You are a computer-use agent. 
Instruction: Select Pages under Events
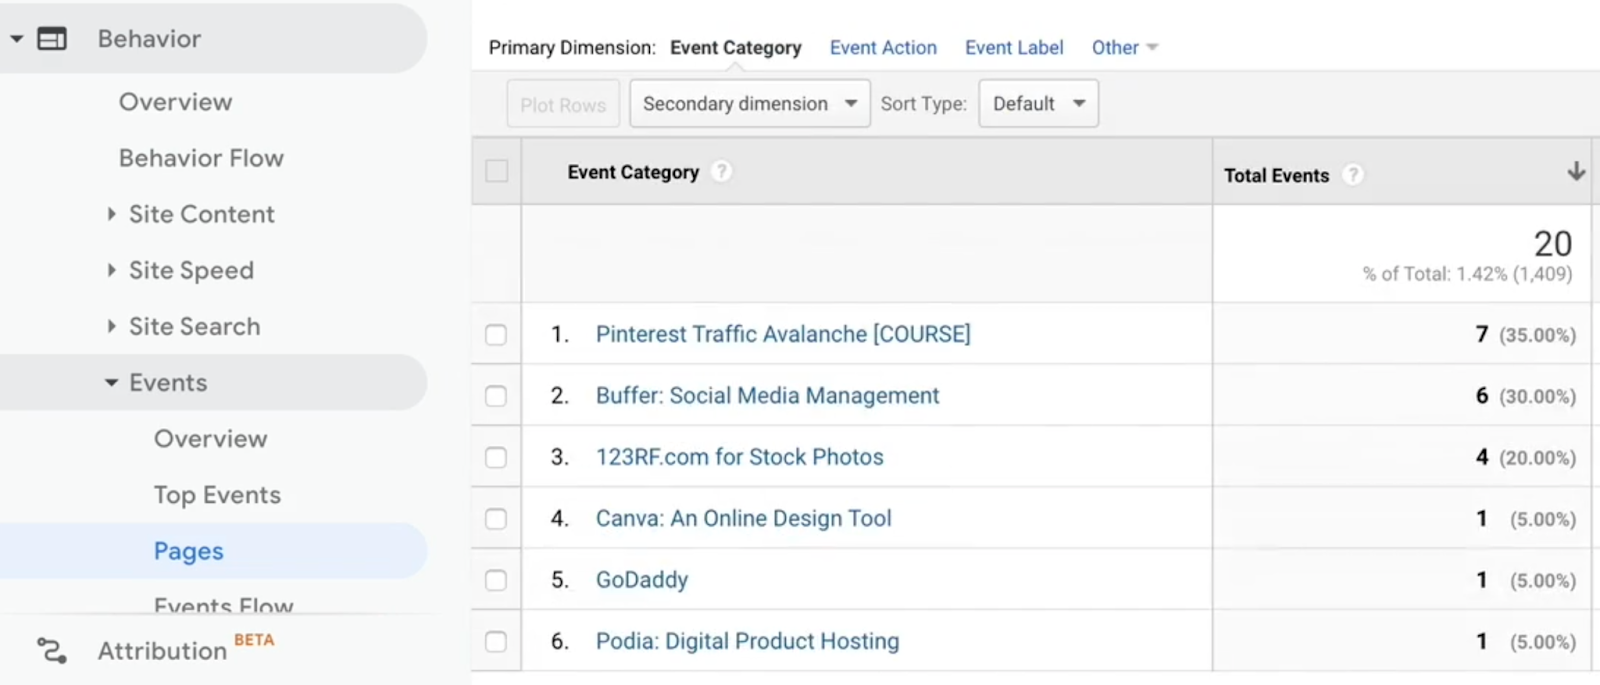click(189, 551)
